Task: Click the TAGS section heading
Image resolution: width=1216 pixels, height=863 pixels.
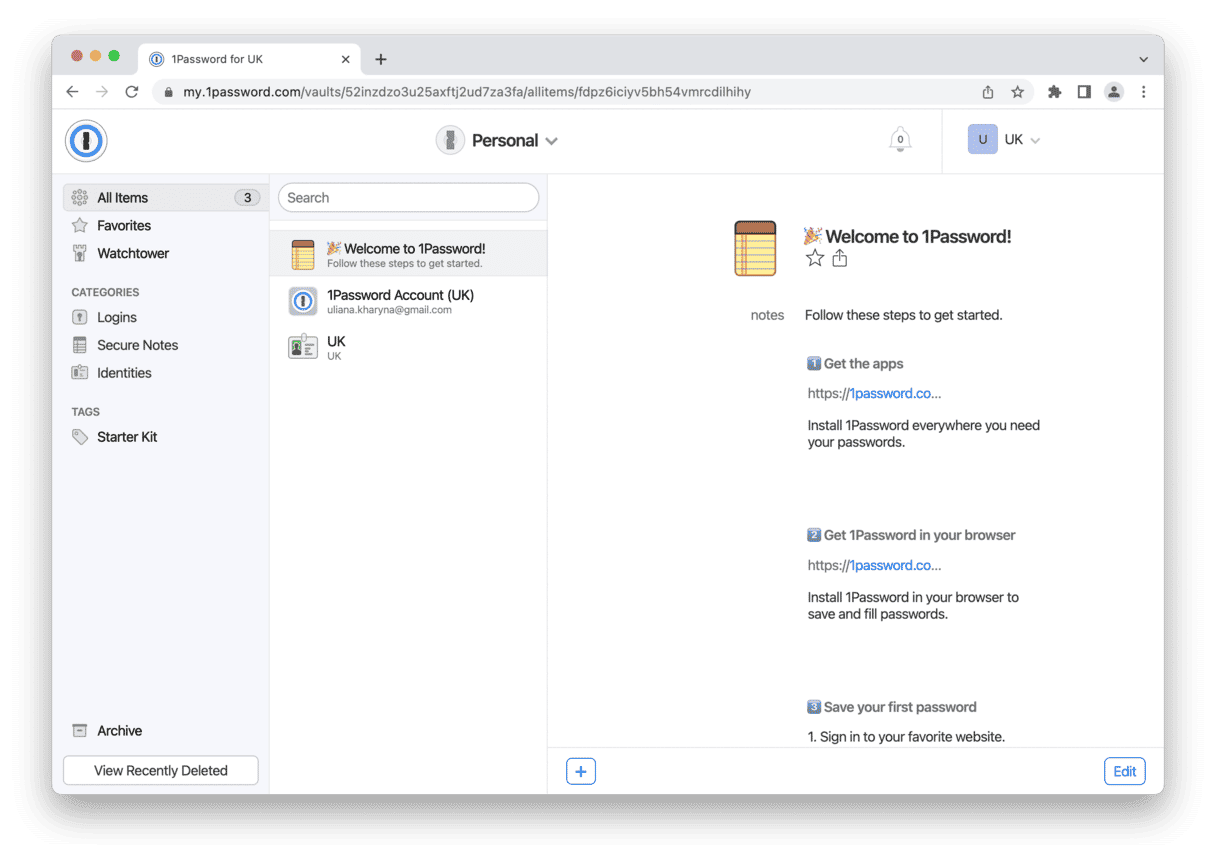Action: (x=86, y=412)
